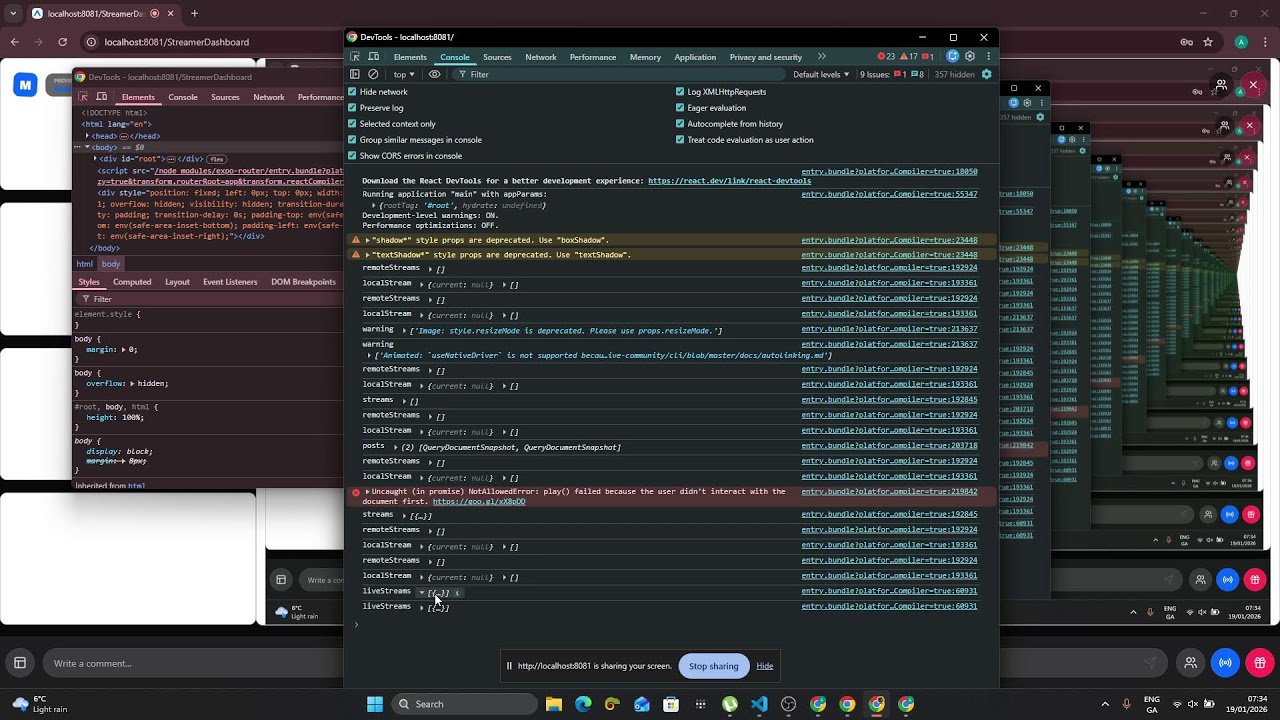Open DOM Breakpoints tab in background DevTools

[x=303, y=282]
